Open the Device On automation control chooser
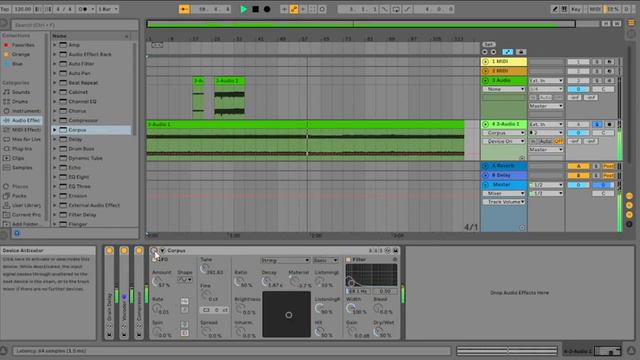Viewport: 640px width, 360px height. tap(504, 141)
